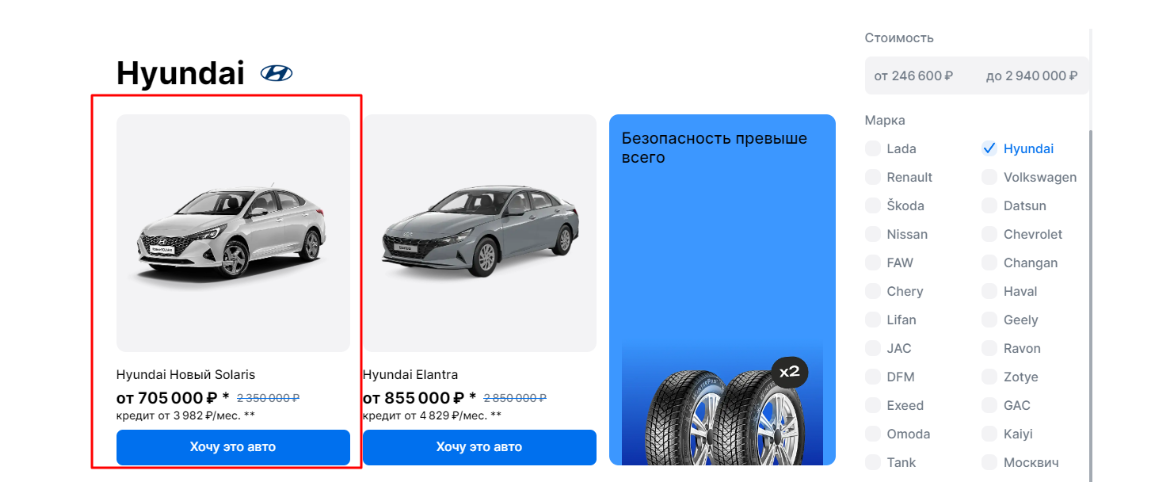
Task: Open the 'Безопасность превыше всего' banner
Action: pos(722,290)
